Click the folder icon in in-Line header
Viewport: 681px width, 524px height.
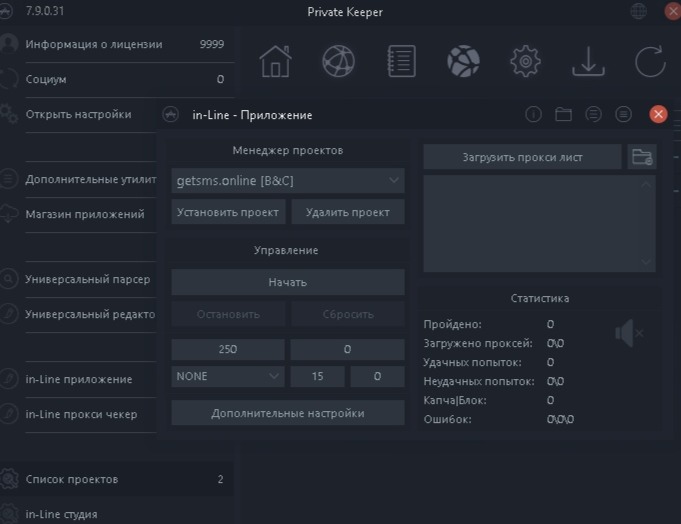(563, 115)
